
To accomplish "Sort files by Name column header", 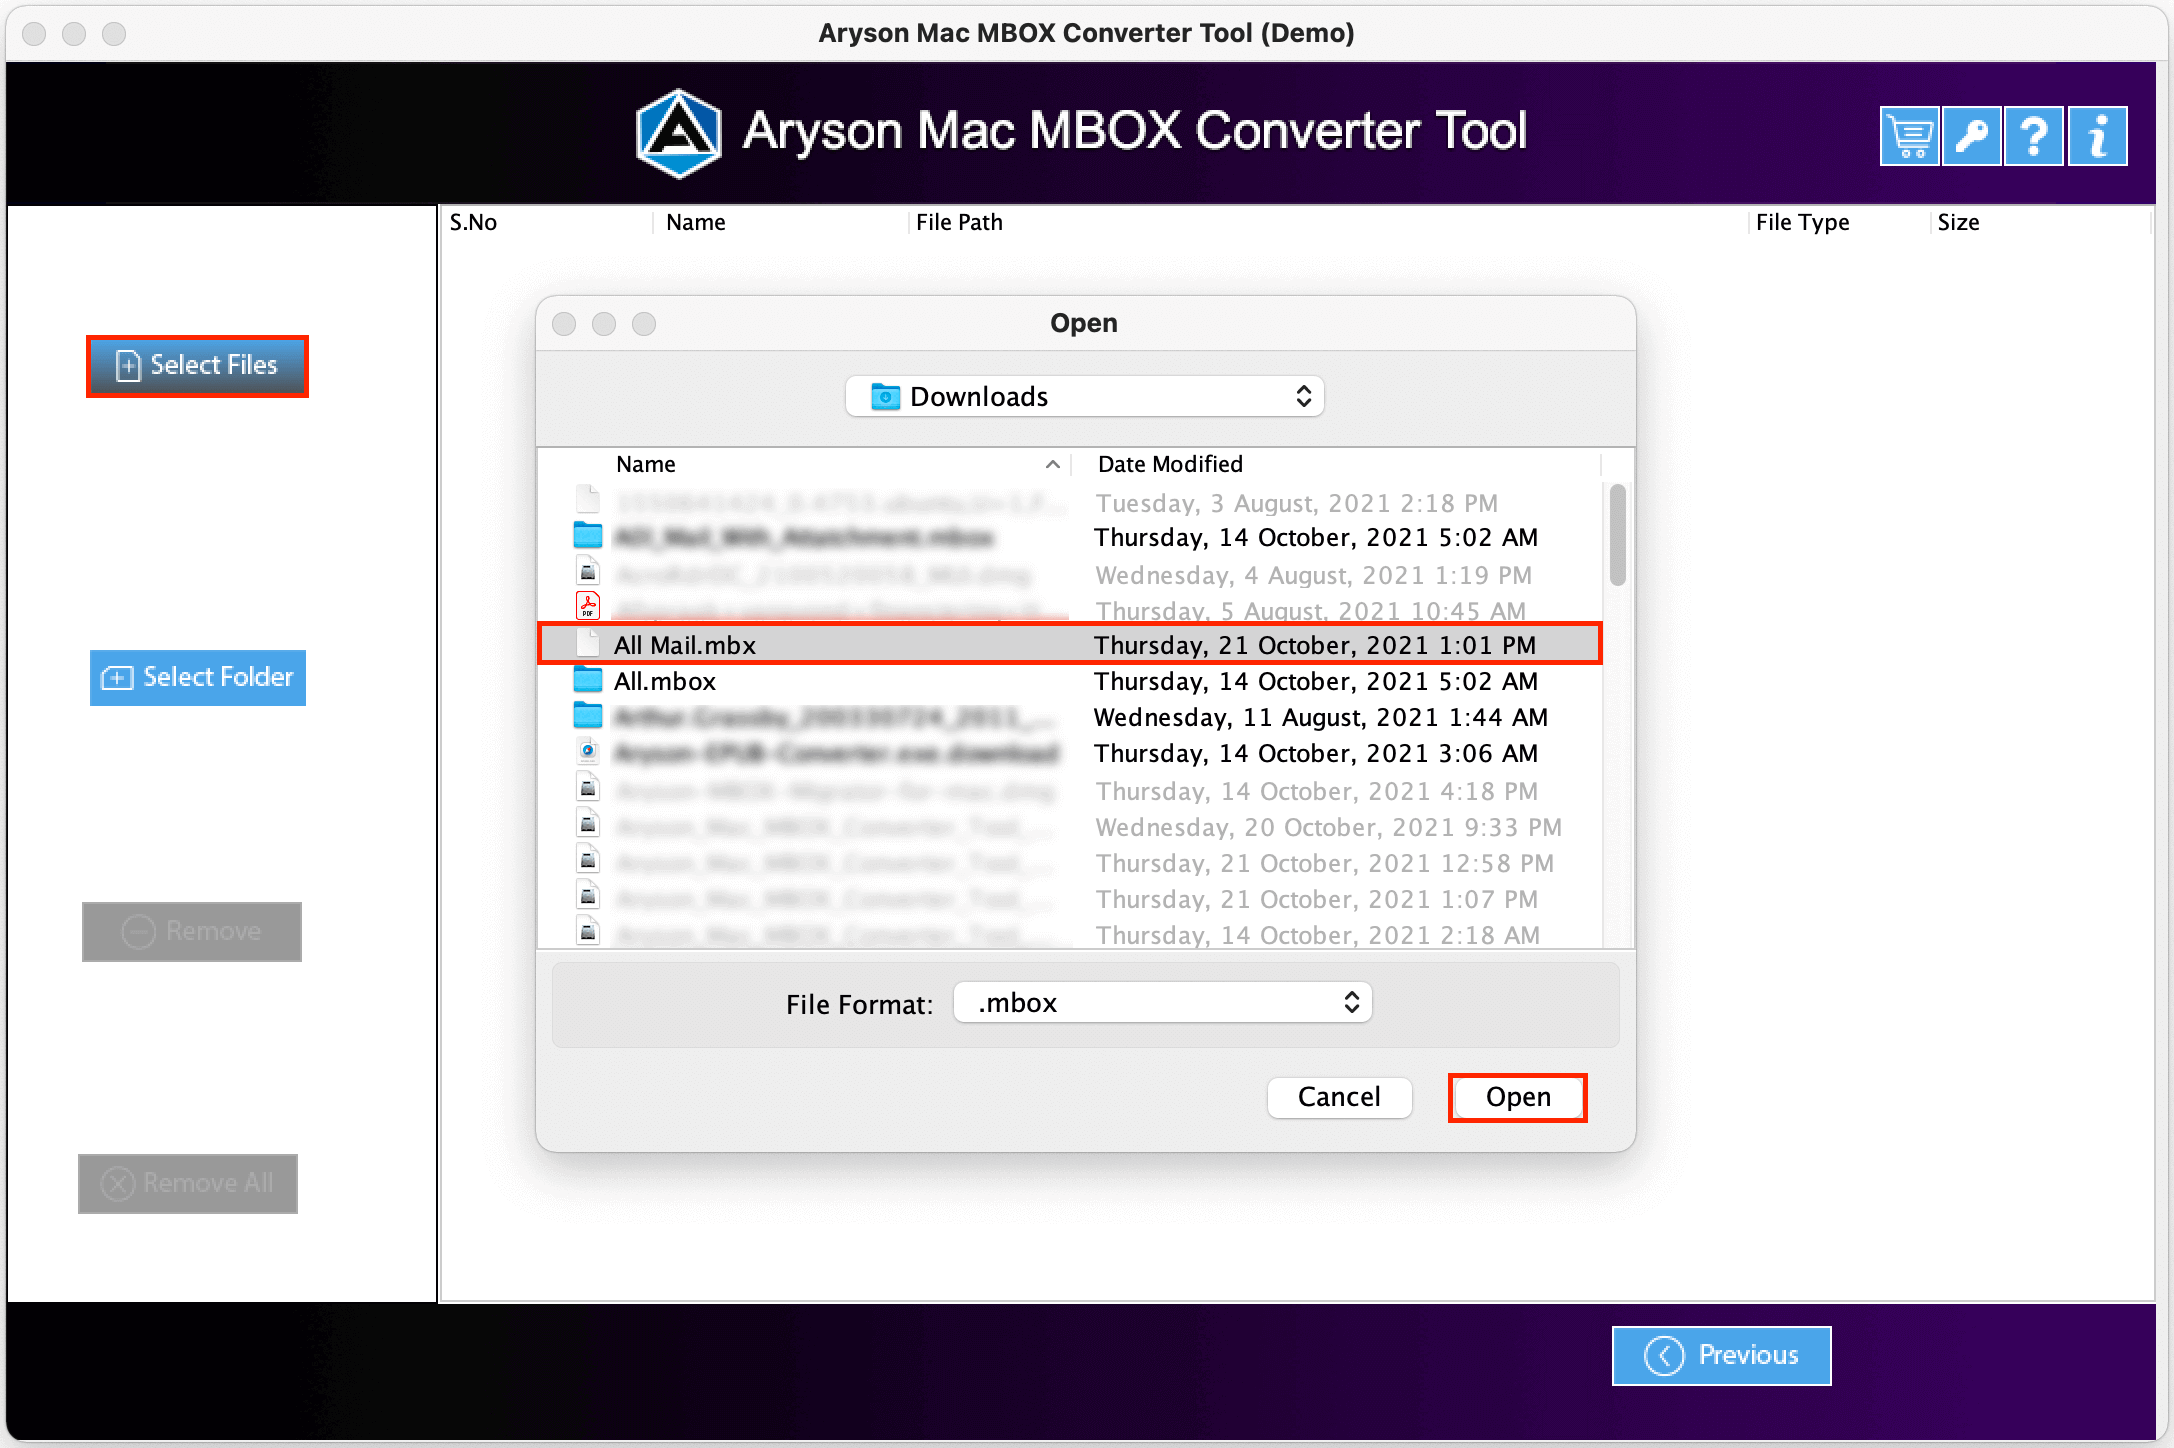I will tap(645, 464).
